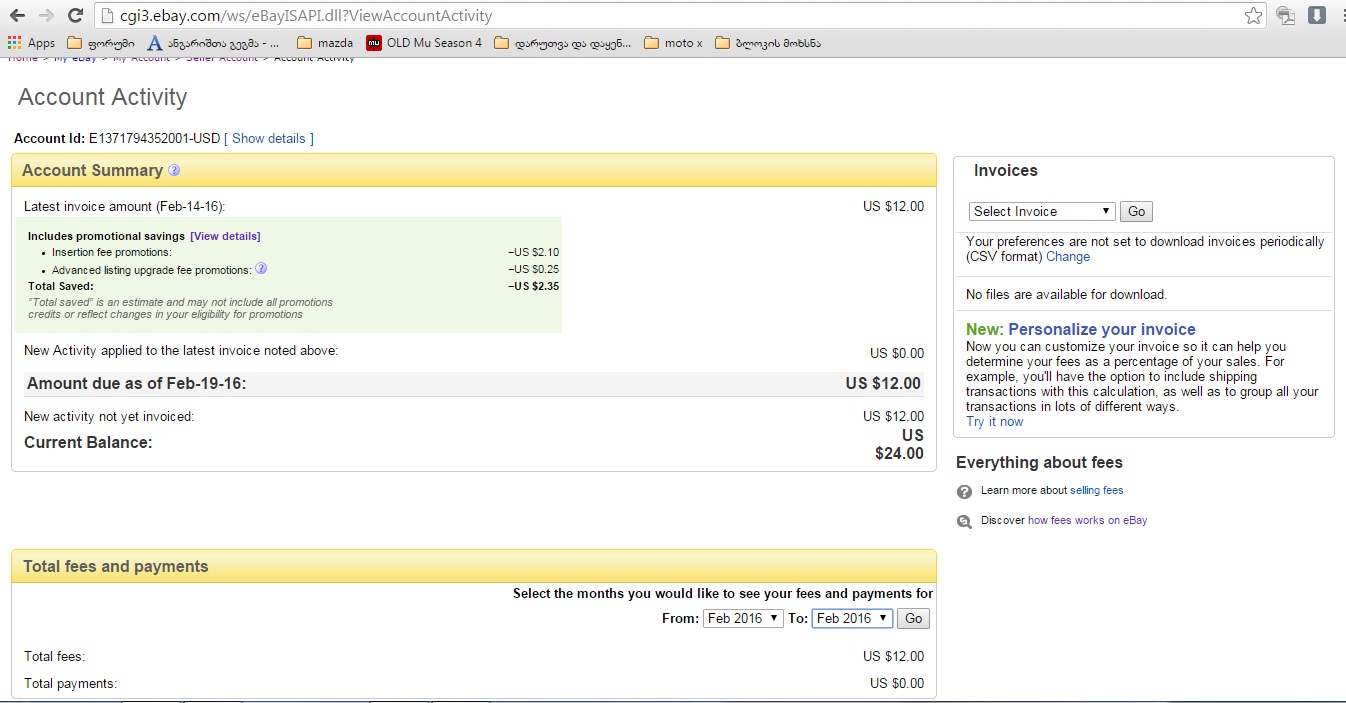Open the OLD Mu Season 4 bookmark
Viewport: 1346px width, 703px height.
click(424, 43)
